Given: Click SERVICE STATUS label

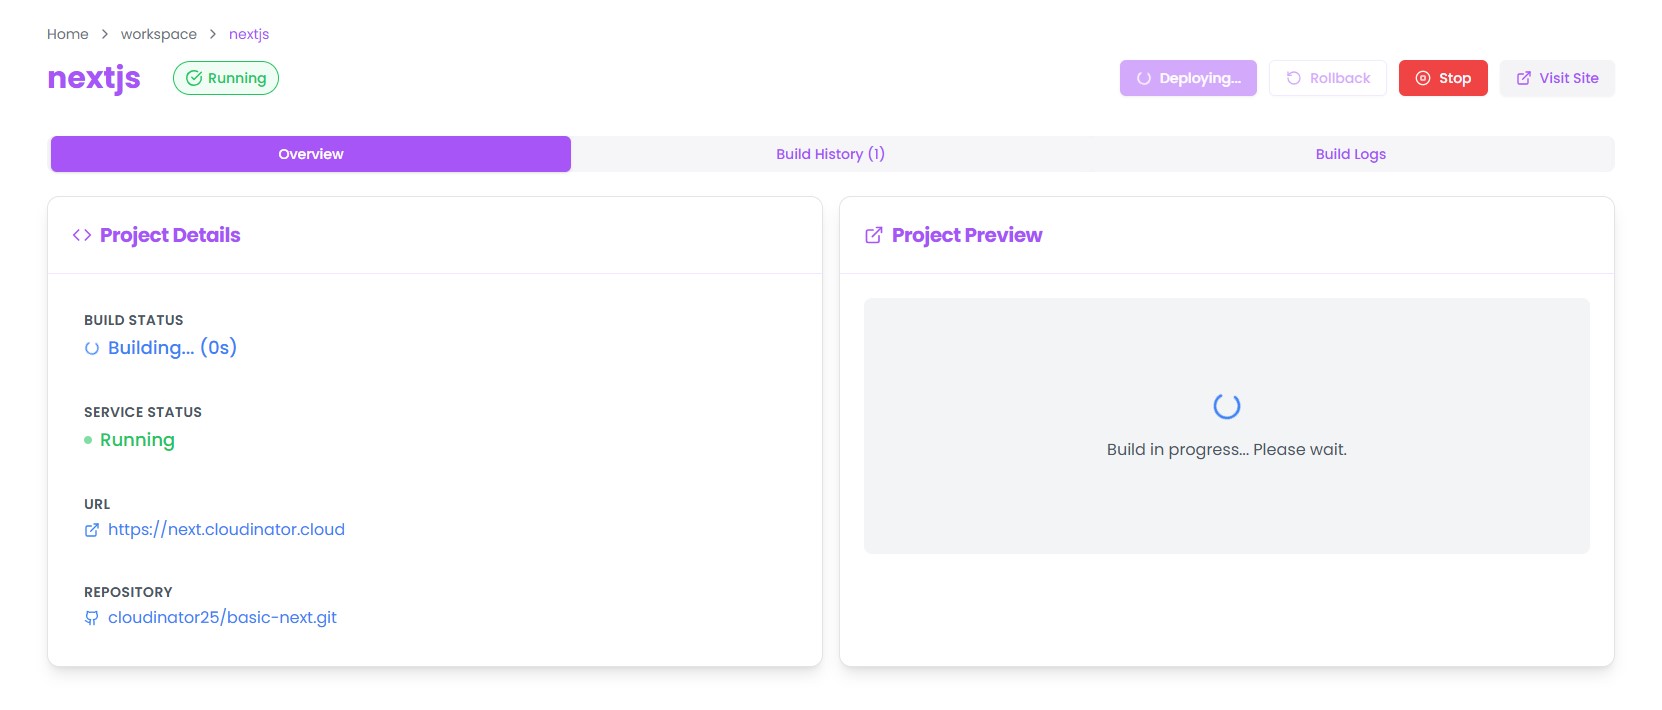Looking at the screenshot, I should (x=143, y=412).
